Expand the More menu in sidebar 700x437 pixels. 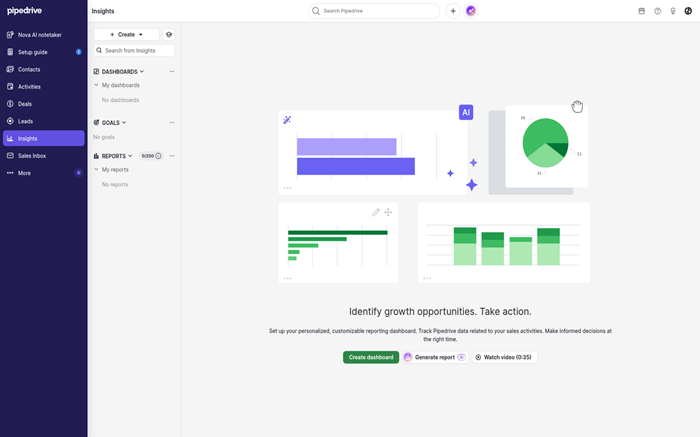[43, 173]
